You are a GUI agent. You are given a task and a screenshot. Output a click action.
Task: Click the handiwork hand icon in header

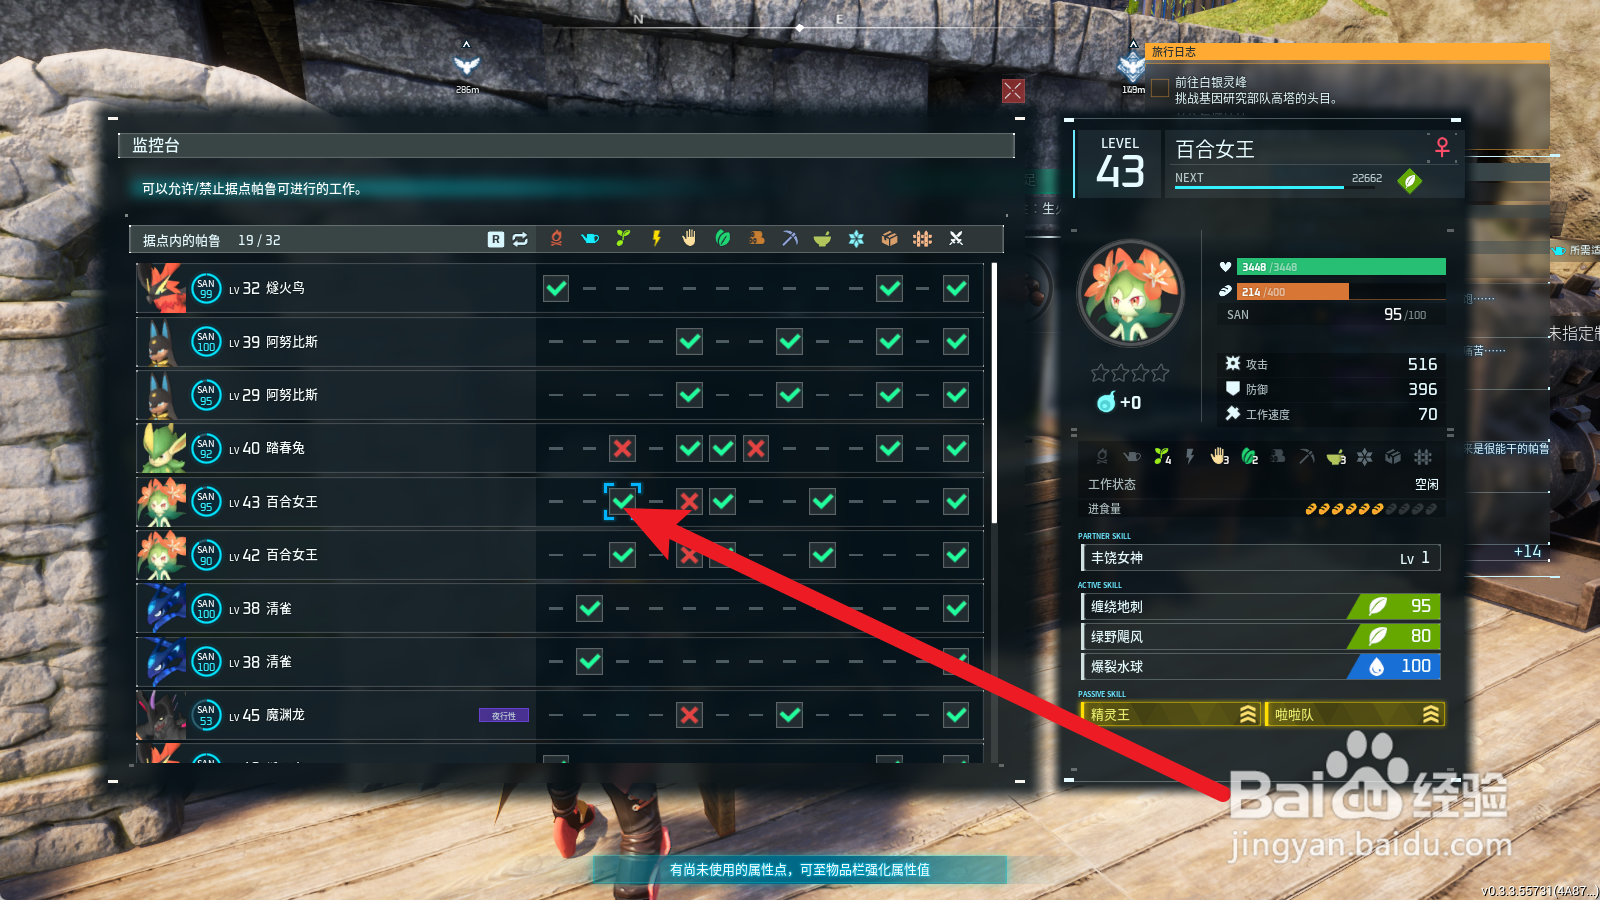click(689, 238)
